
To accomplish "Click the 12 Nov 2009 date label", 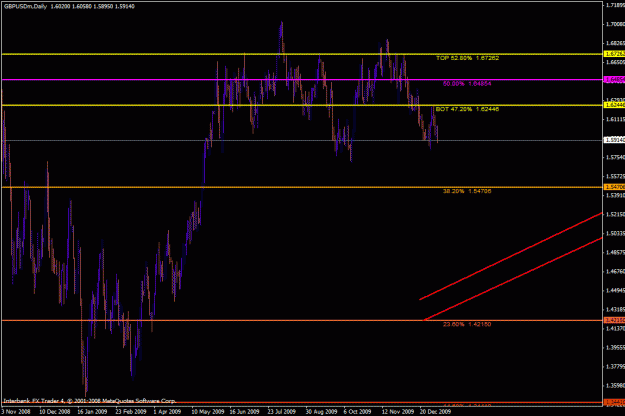I will pyautogui.click(x=398, y=412).
